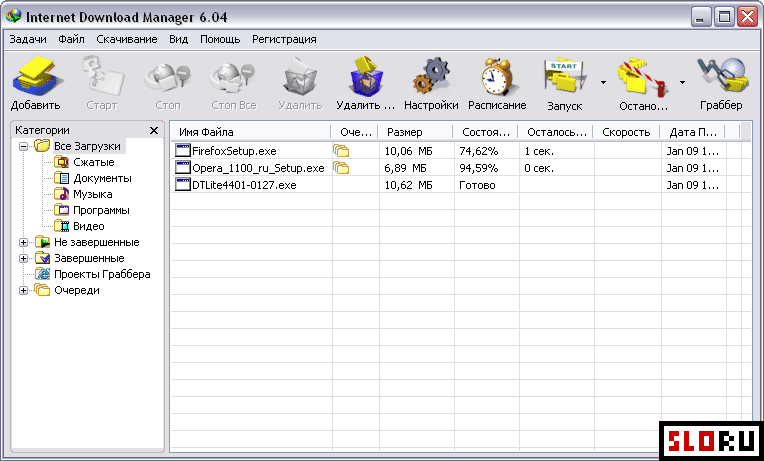This screenshot has width=764, height=461.
Task: Sort by the Дата П... column header
Action: coord(693,132)
